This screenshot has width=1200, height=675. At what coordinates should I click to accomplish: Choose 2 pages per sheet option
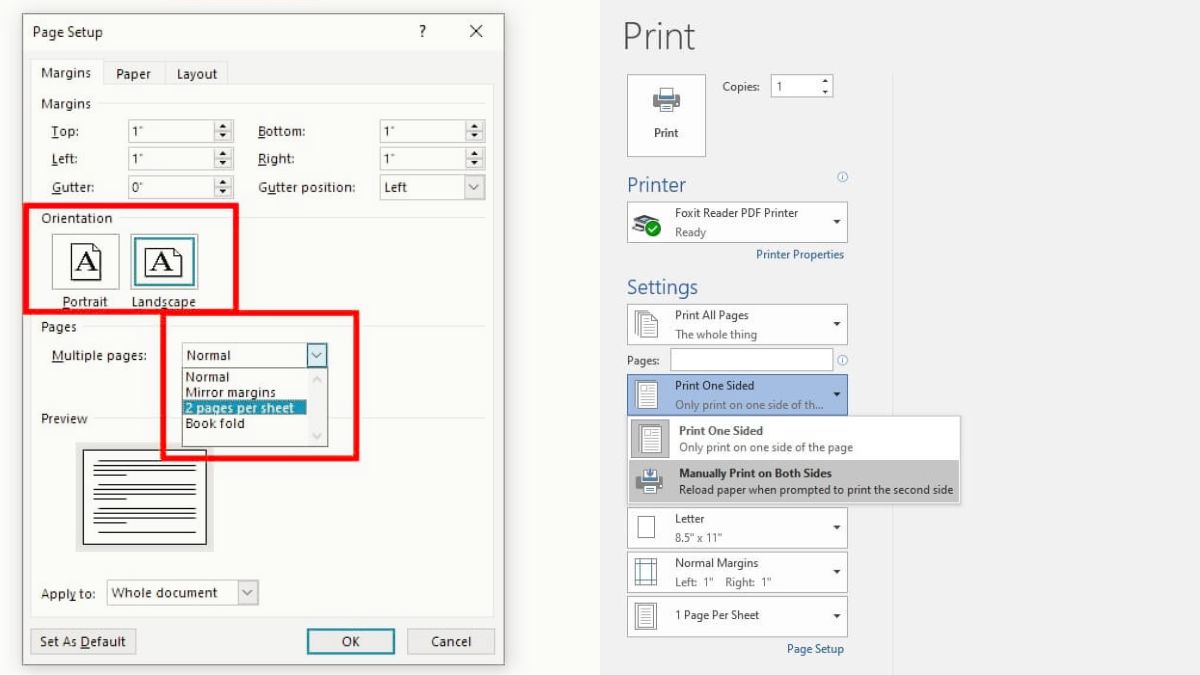246,407
